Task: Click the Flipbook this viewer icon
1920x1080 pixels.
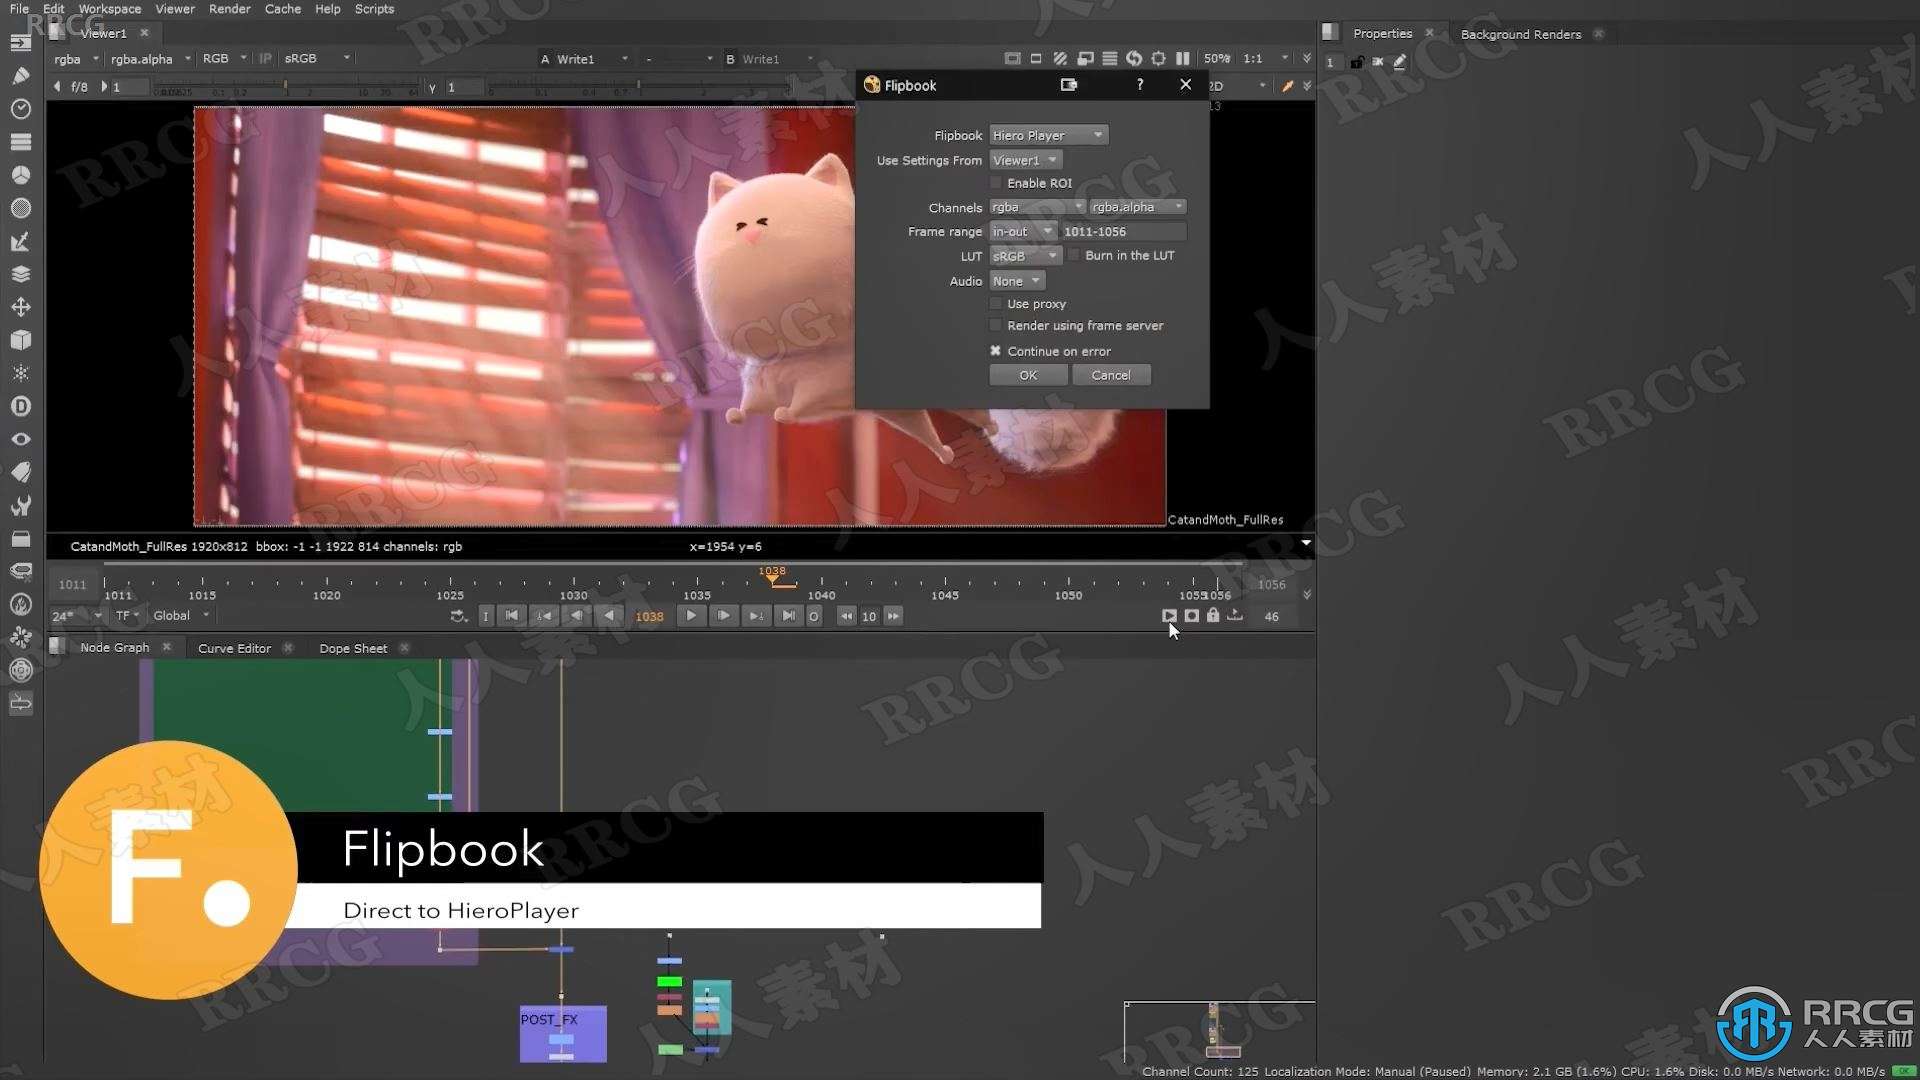Action: coord(1169,616)
